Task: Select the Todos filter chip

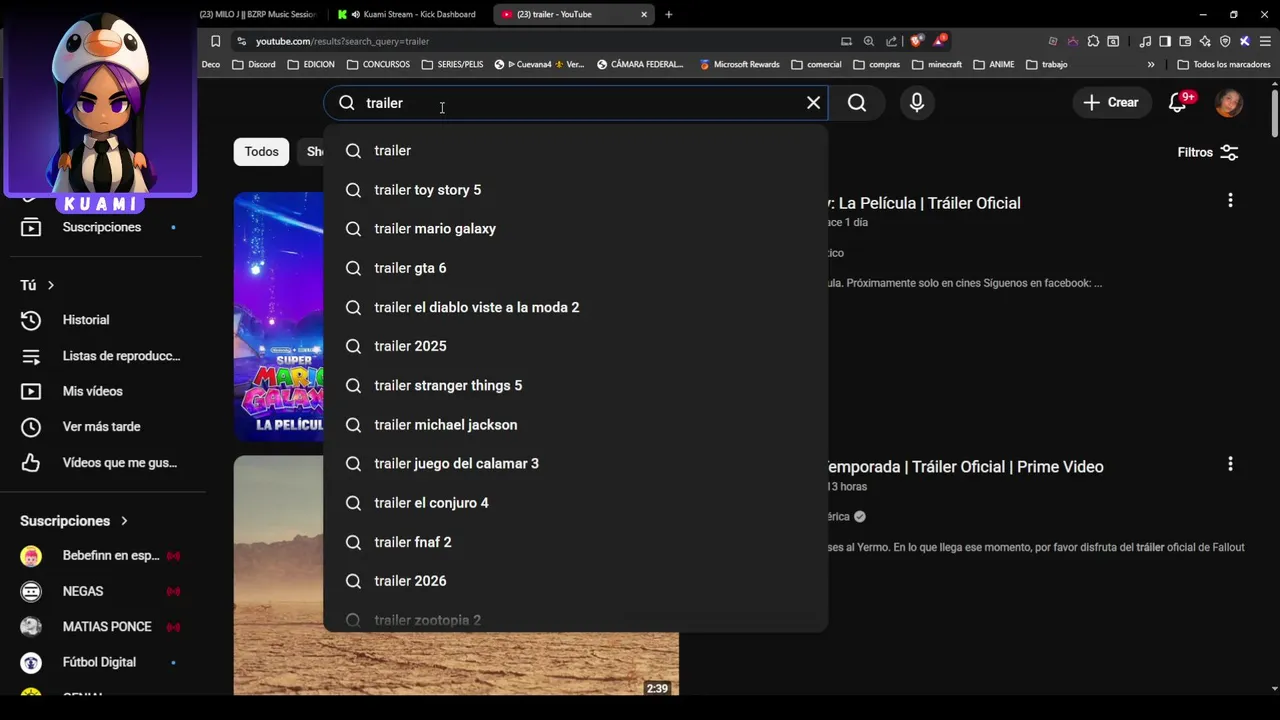Action: coord(261,152)
